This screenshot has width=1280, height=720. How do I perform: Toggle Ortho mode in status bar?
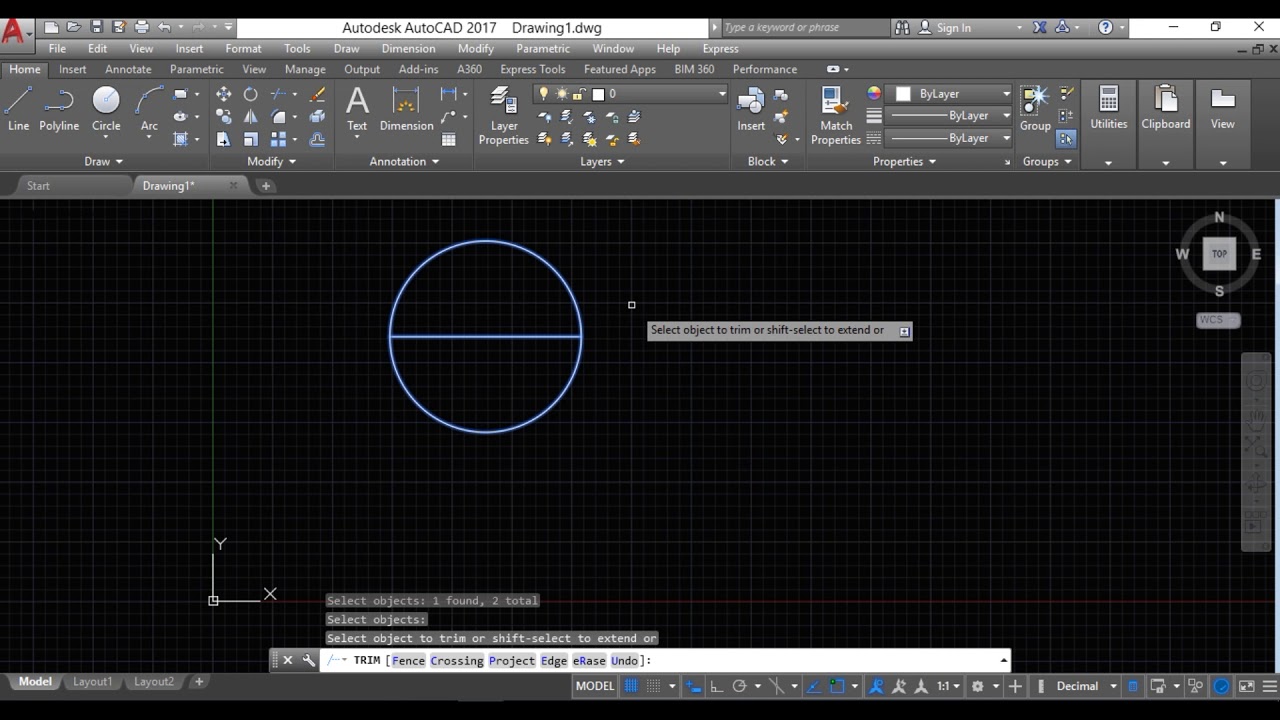716,686
